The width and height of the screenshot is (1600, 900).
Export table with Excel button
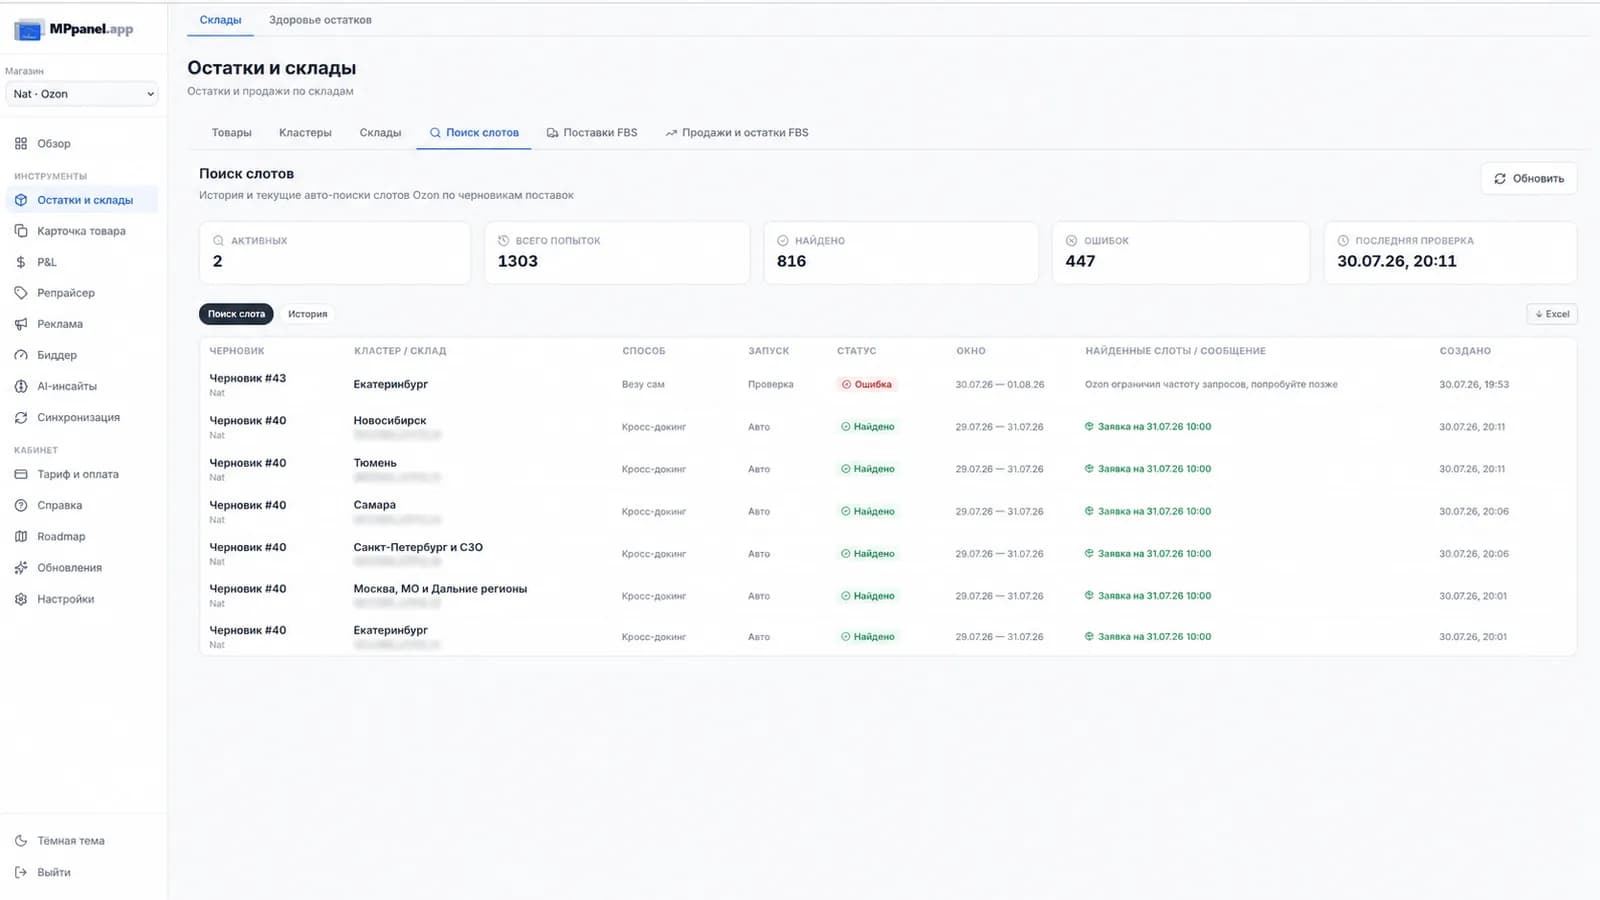click(x=1552, y=314)
